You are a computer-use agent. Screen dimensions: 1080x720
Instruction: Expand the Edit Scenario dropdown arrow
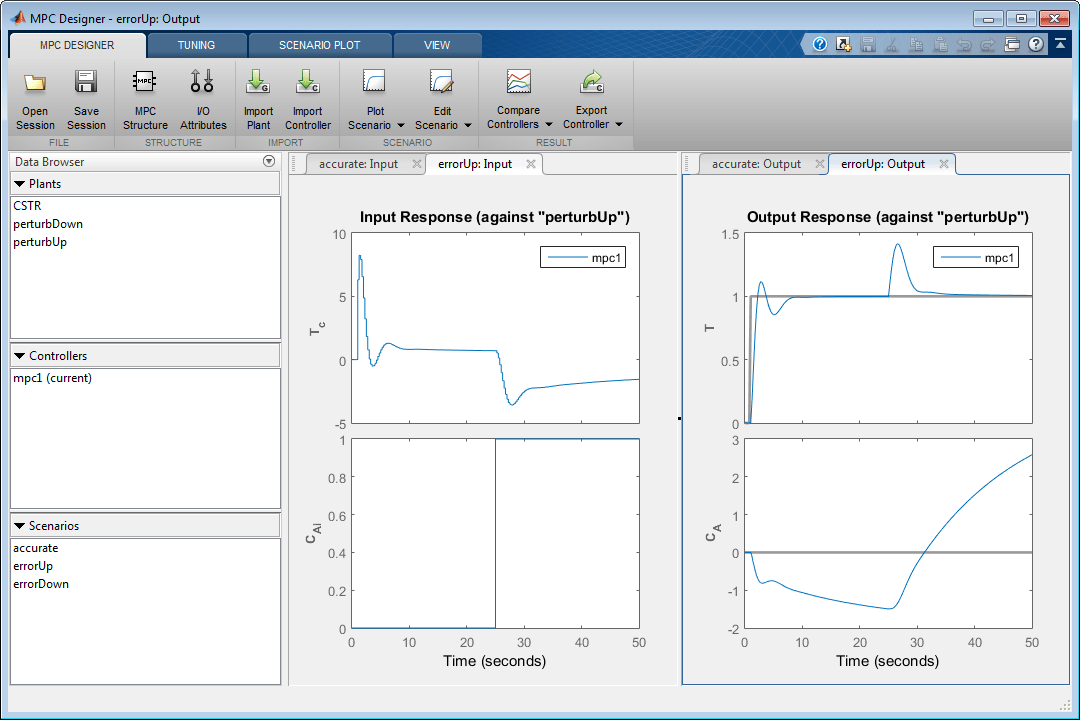coord(468,125)
